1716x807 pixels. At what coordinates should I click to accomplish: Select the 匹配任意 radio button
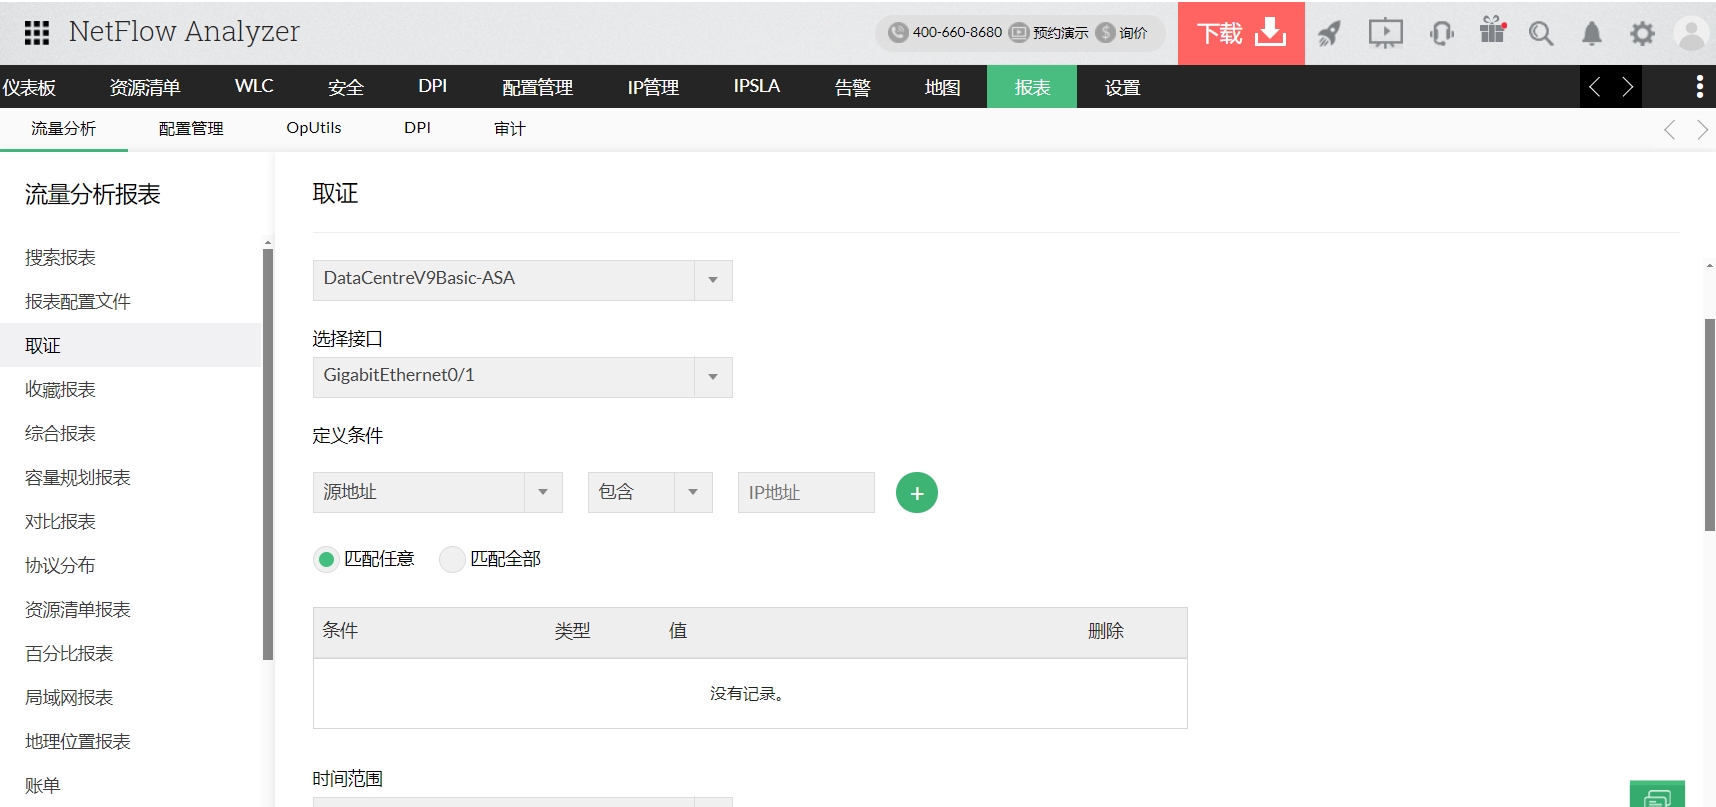coord(326,559)
